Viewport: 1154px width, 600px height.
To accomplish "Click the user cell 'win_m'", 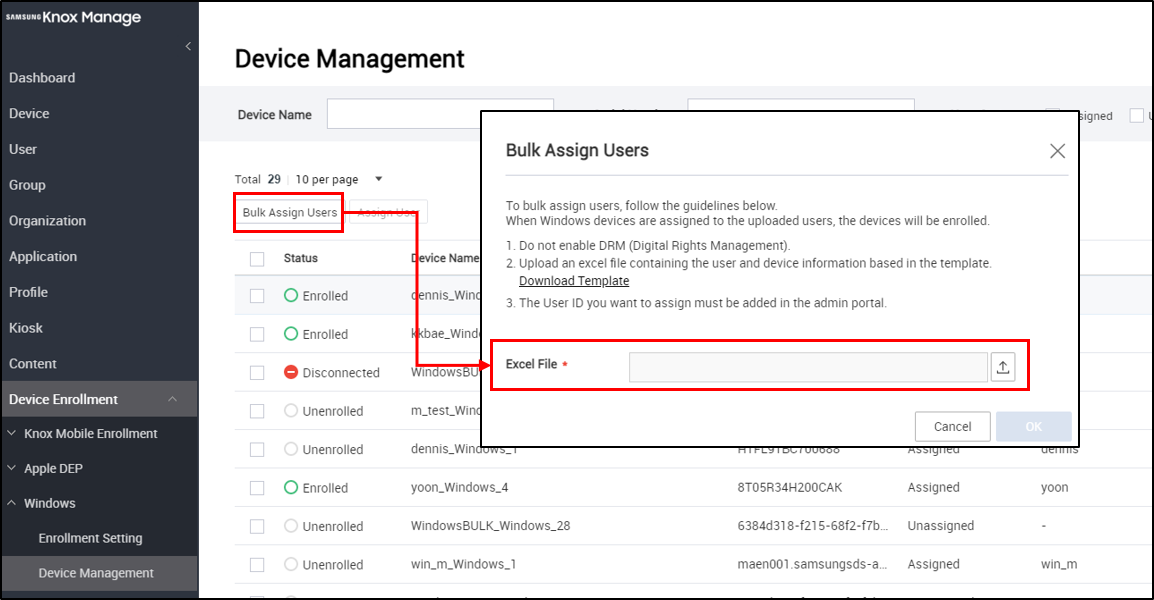I will pos(1059,564).
